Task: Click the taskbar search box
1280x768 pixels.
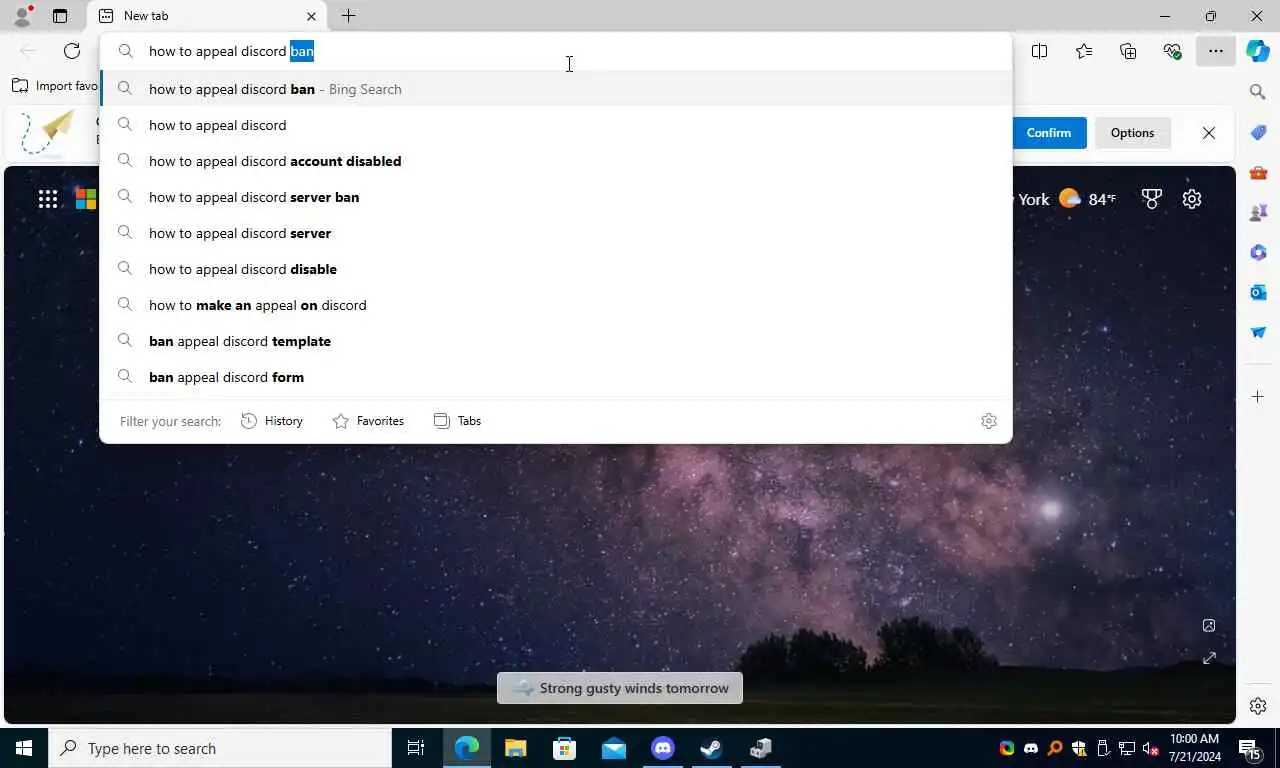Action: 220,748
